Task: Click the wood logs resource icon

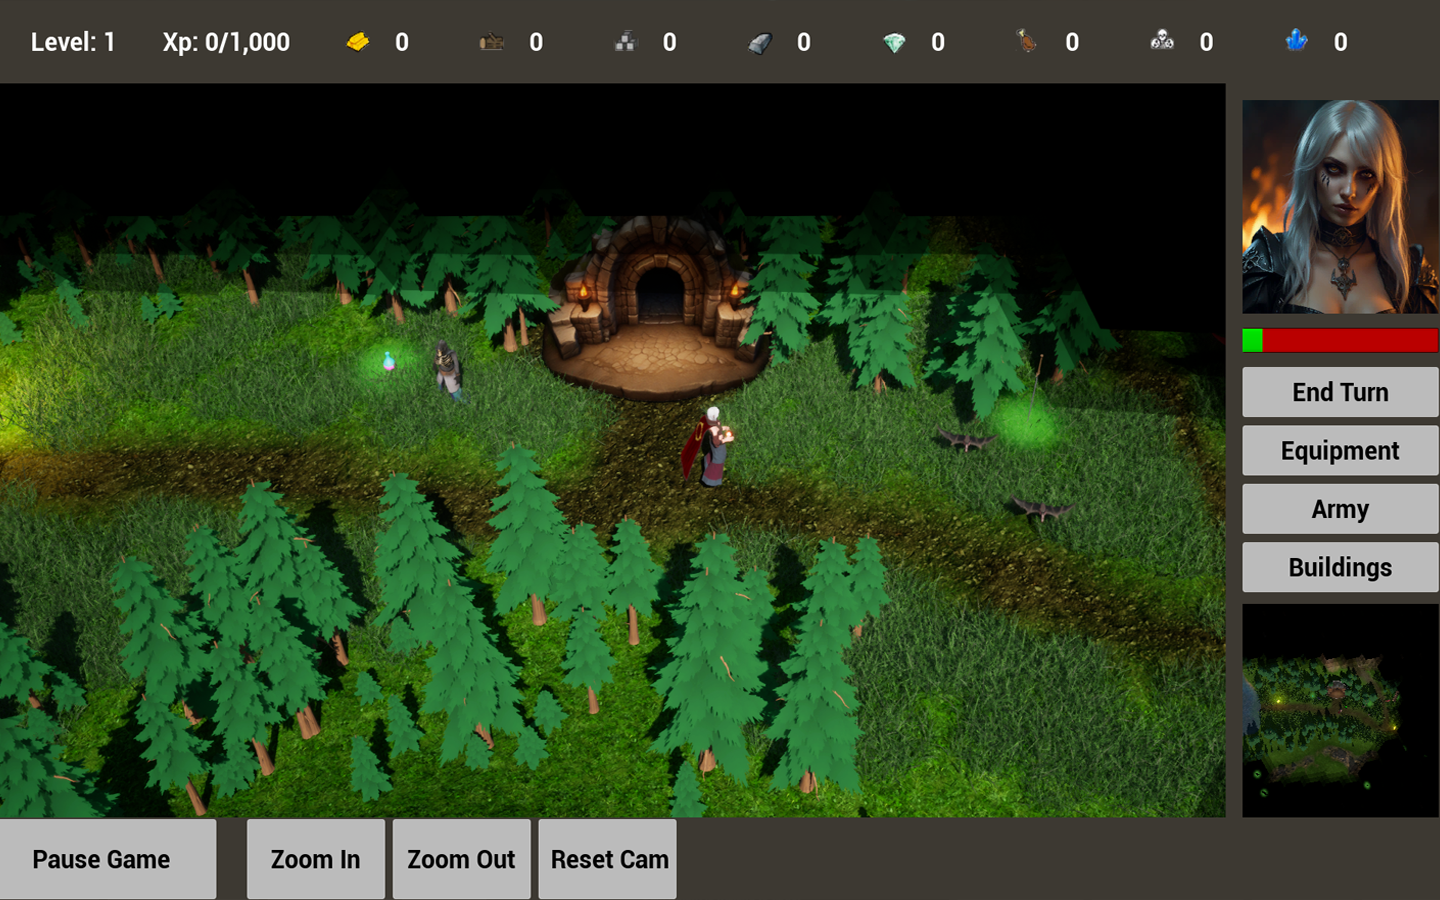Action: [490, 42]
